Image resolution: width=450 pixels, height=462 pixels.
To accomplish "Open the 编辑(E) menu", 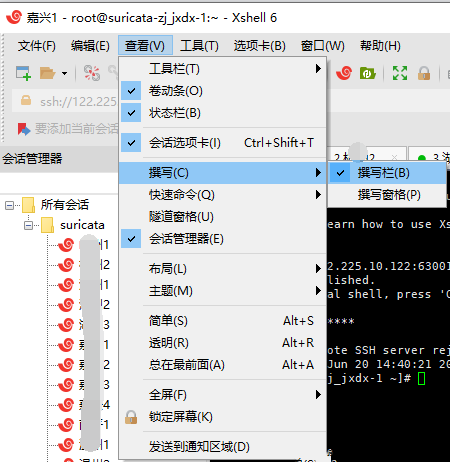I will point(90,46).
